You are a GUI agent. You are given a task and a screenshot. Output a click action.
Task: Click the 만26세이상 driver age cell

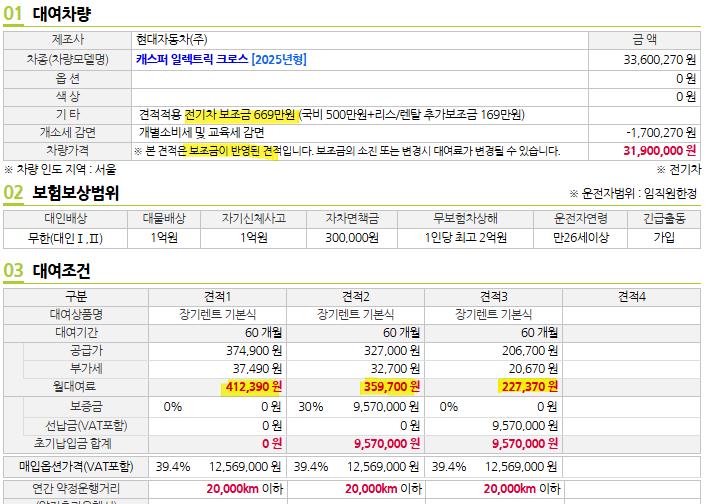click(x=581, y=238)
